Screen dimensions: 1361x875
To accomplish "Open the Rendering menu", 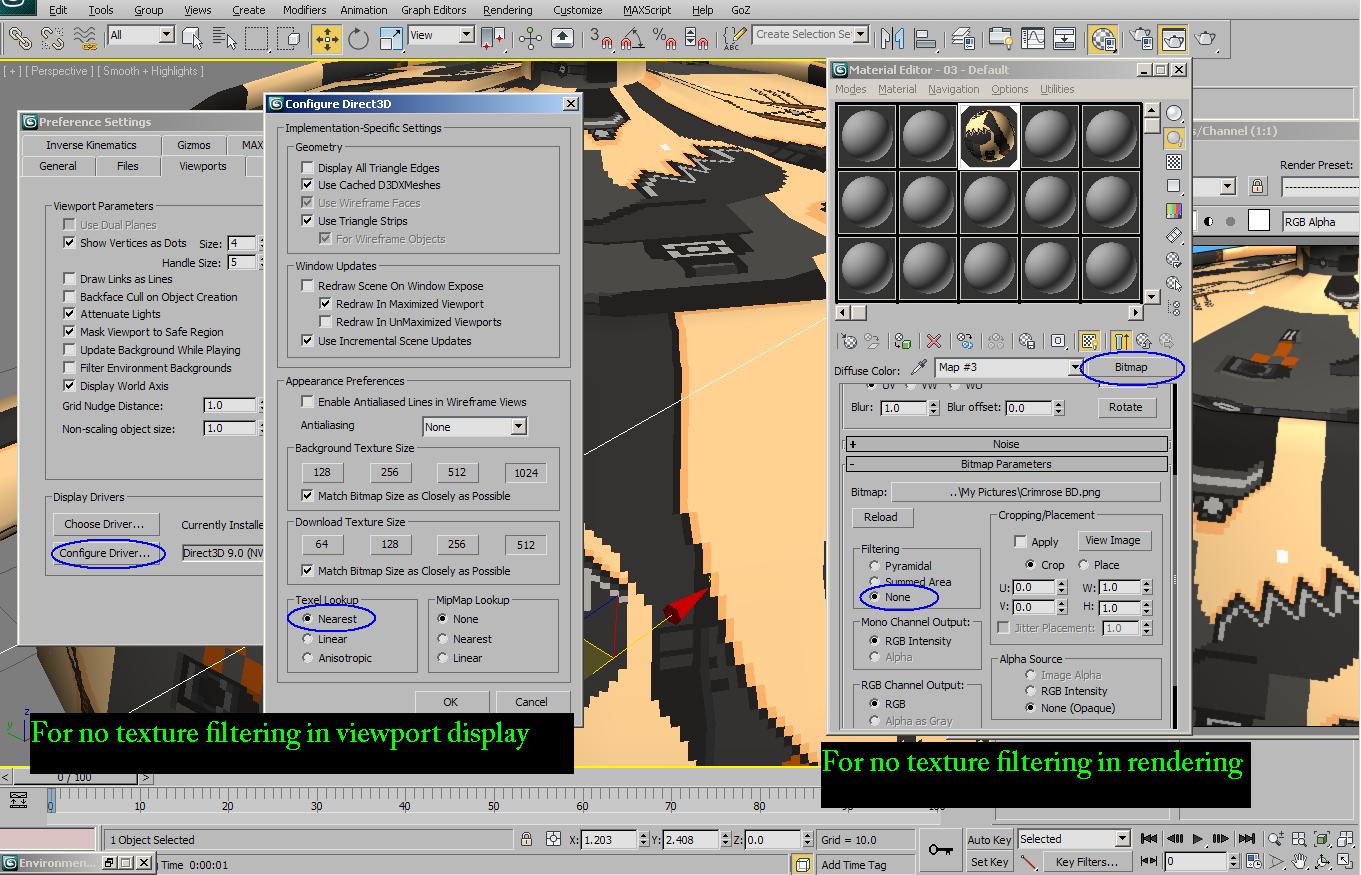I will [x=508, y=10].
